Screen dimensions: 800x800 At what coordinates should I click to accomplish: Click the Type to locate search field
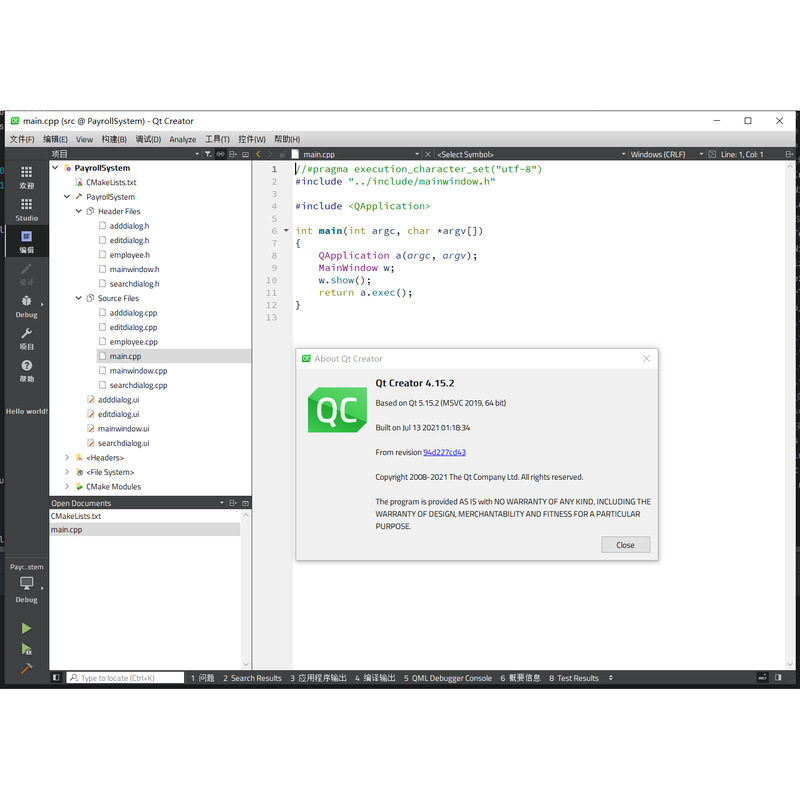coord(126,678)
